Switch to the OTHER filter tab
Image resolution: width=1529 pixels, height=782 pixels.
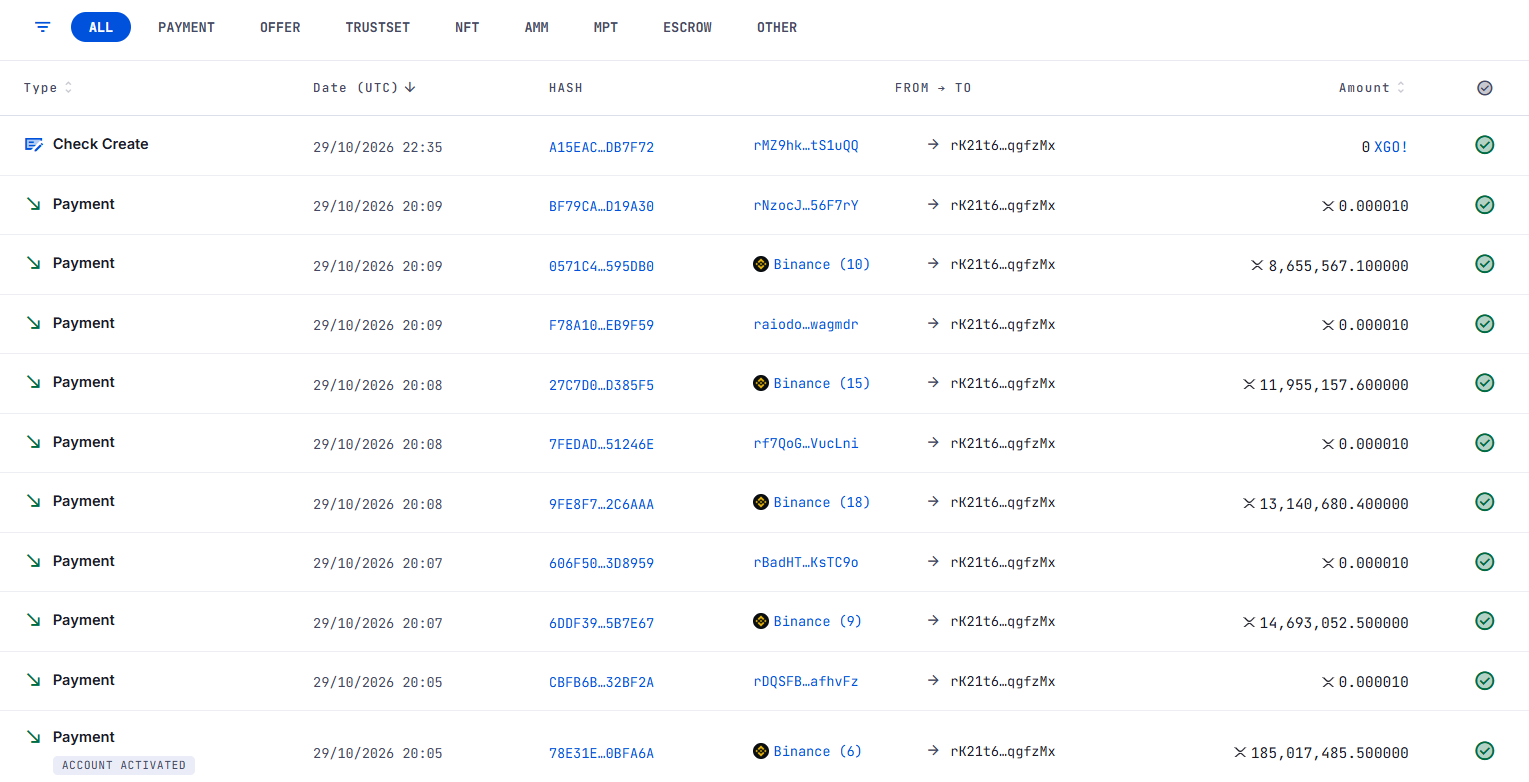pos(777,27)
